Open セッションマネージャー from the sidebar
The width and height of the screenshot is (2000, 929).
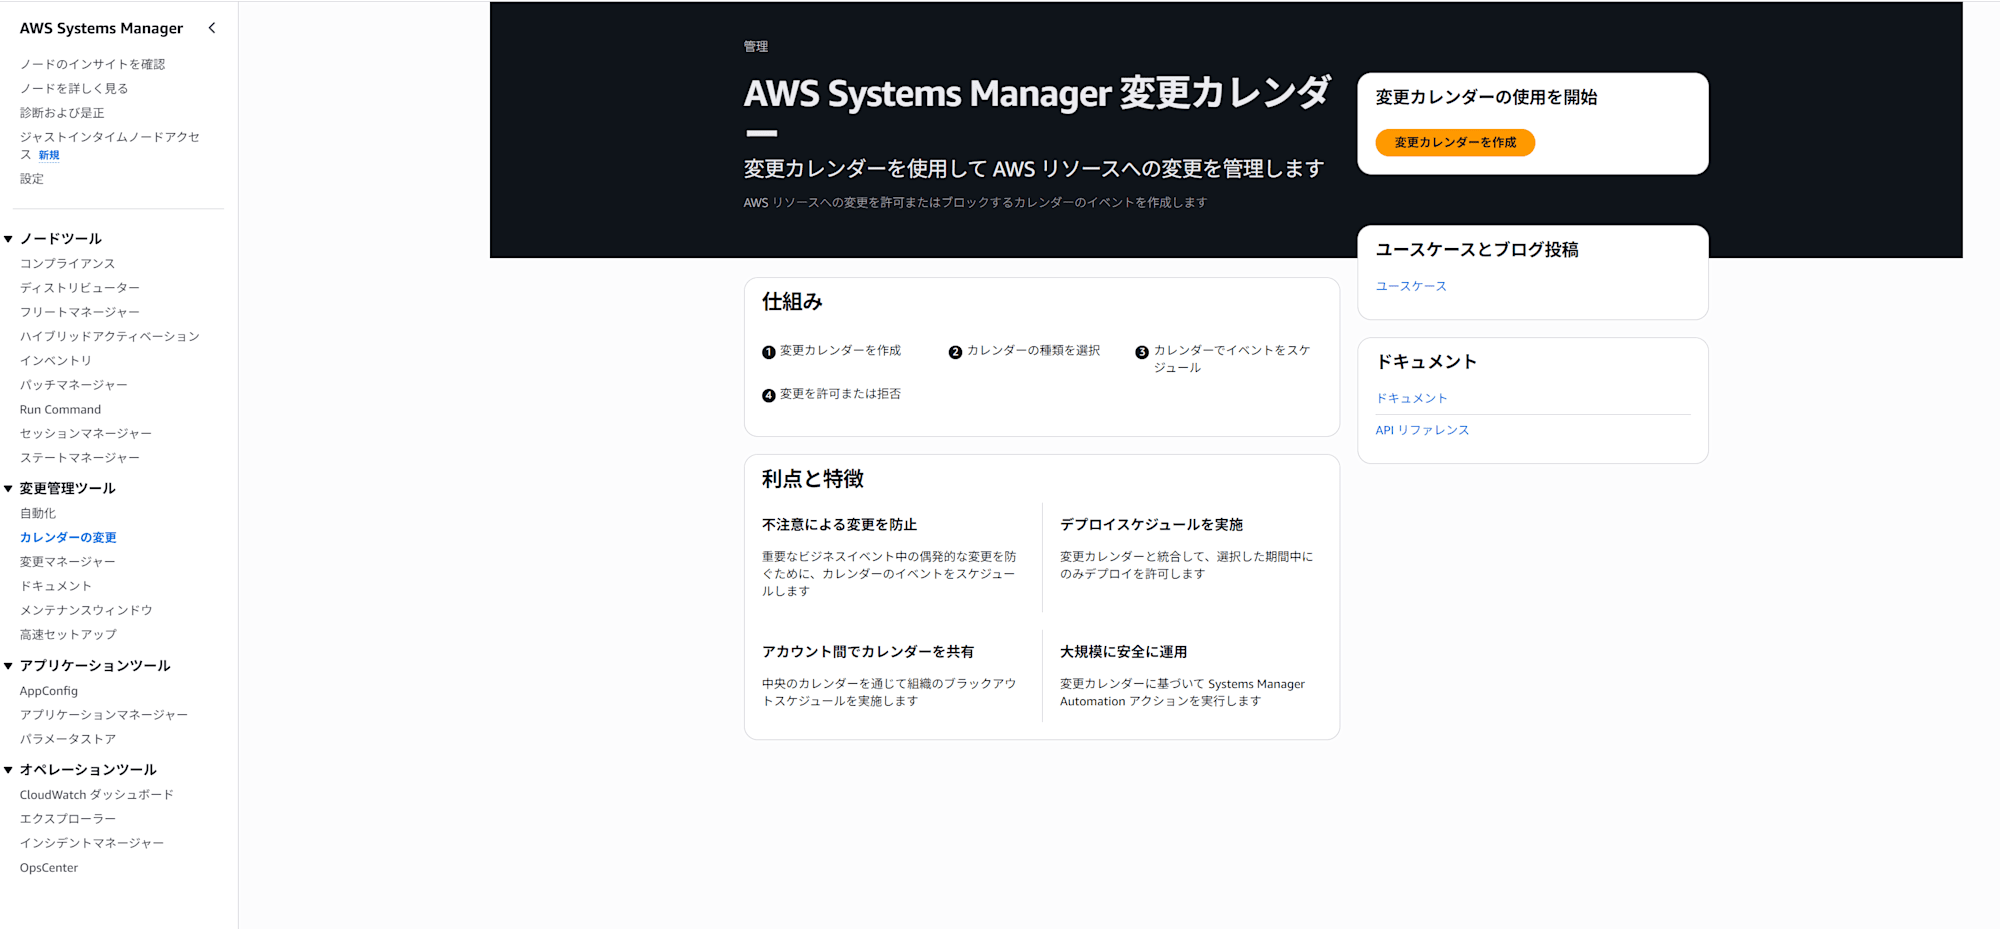click(86, 433)
